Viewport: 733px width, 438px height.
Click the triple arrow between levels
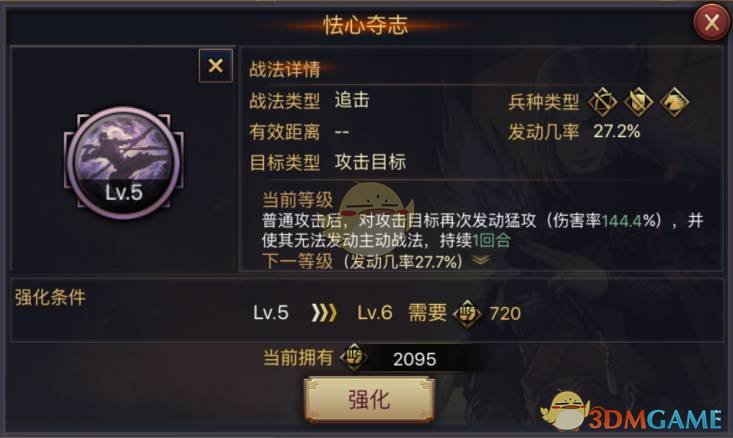click(323, 313)
